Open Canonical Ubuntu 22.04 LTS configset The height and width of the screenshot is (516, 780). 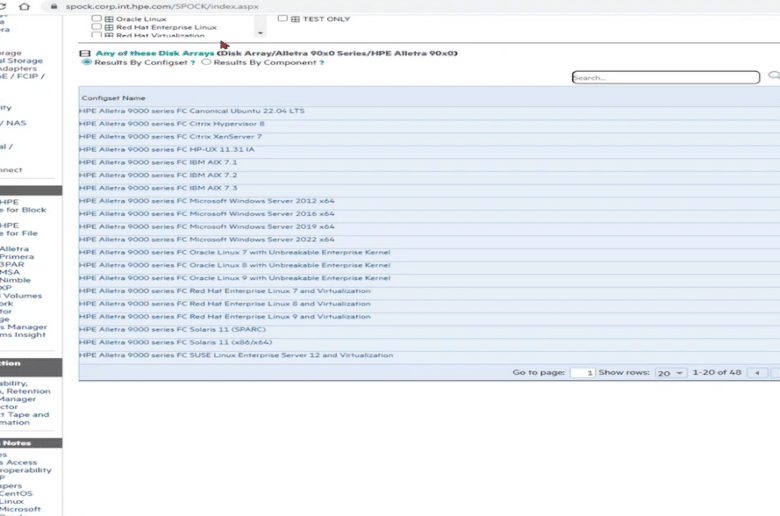192,111
